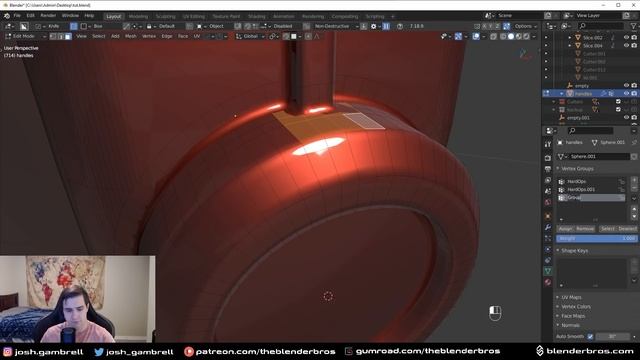Toggle visibility eye of empty object
640x360 pixels.
[627, 86]
